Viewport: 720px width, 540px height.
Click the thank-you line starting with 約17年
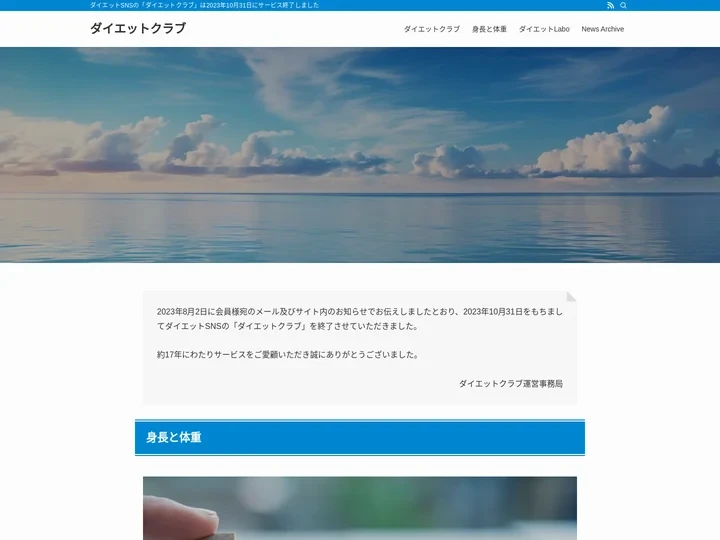(288, 354)
